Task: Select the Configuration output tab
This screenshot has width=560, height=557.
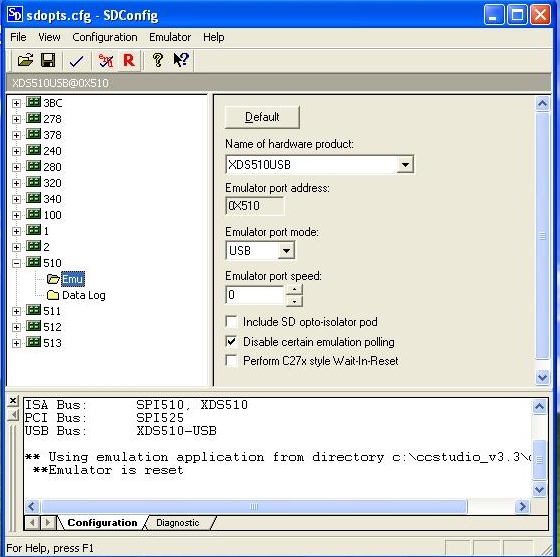Action: tap(102, 523)
